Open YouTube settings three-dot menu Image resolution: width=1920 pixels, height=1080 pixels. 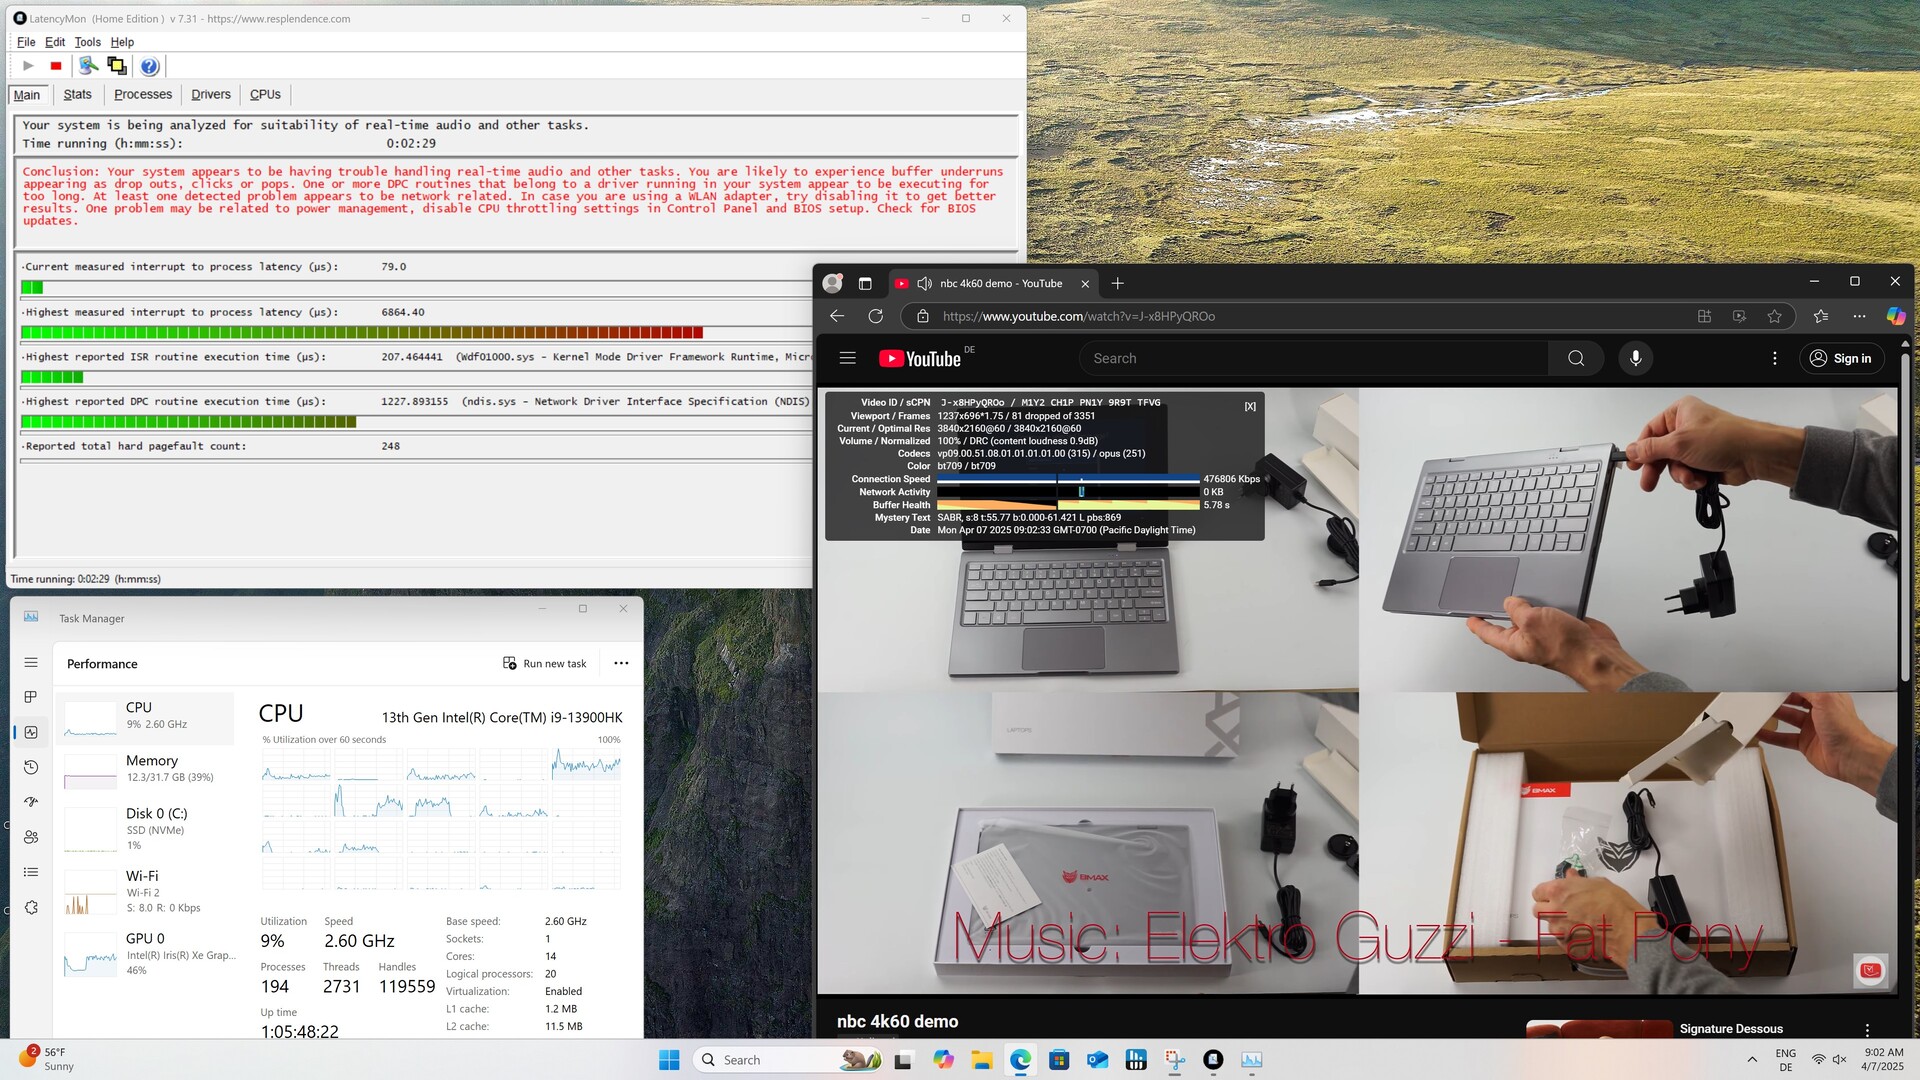(1775, 358)
